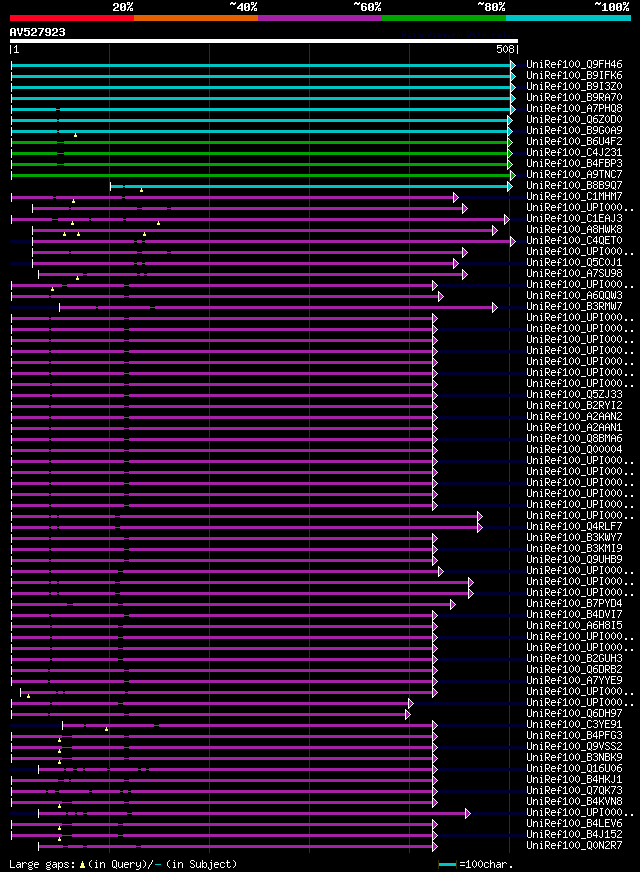640x872 pixels.
Task: Open hit UniRef100_Q6Z0D0
Action: [x=574, y=120]
